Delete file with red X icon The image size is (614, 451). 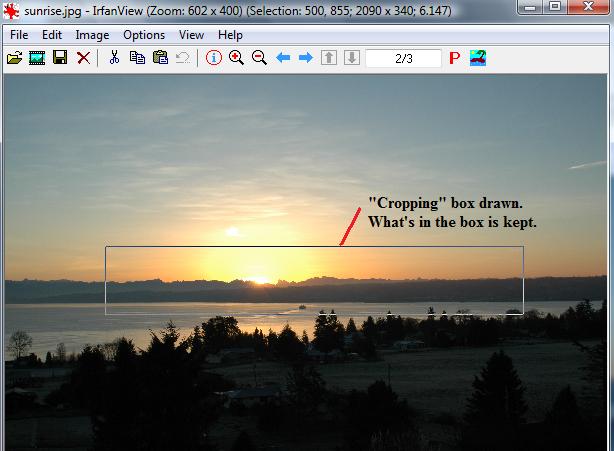pyautogui.click(x=83, y=58)
